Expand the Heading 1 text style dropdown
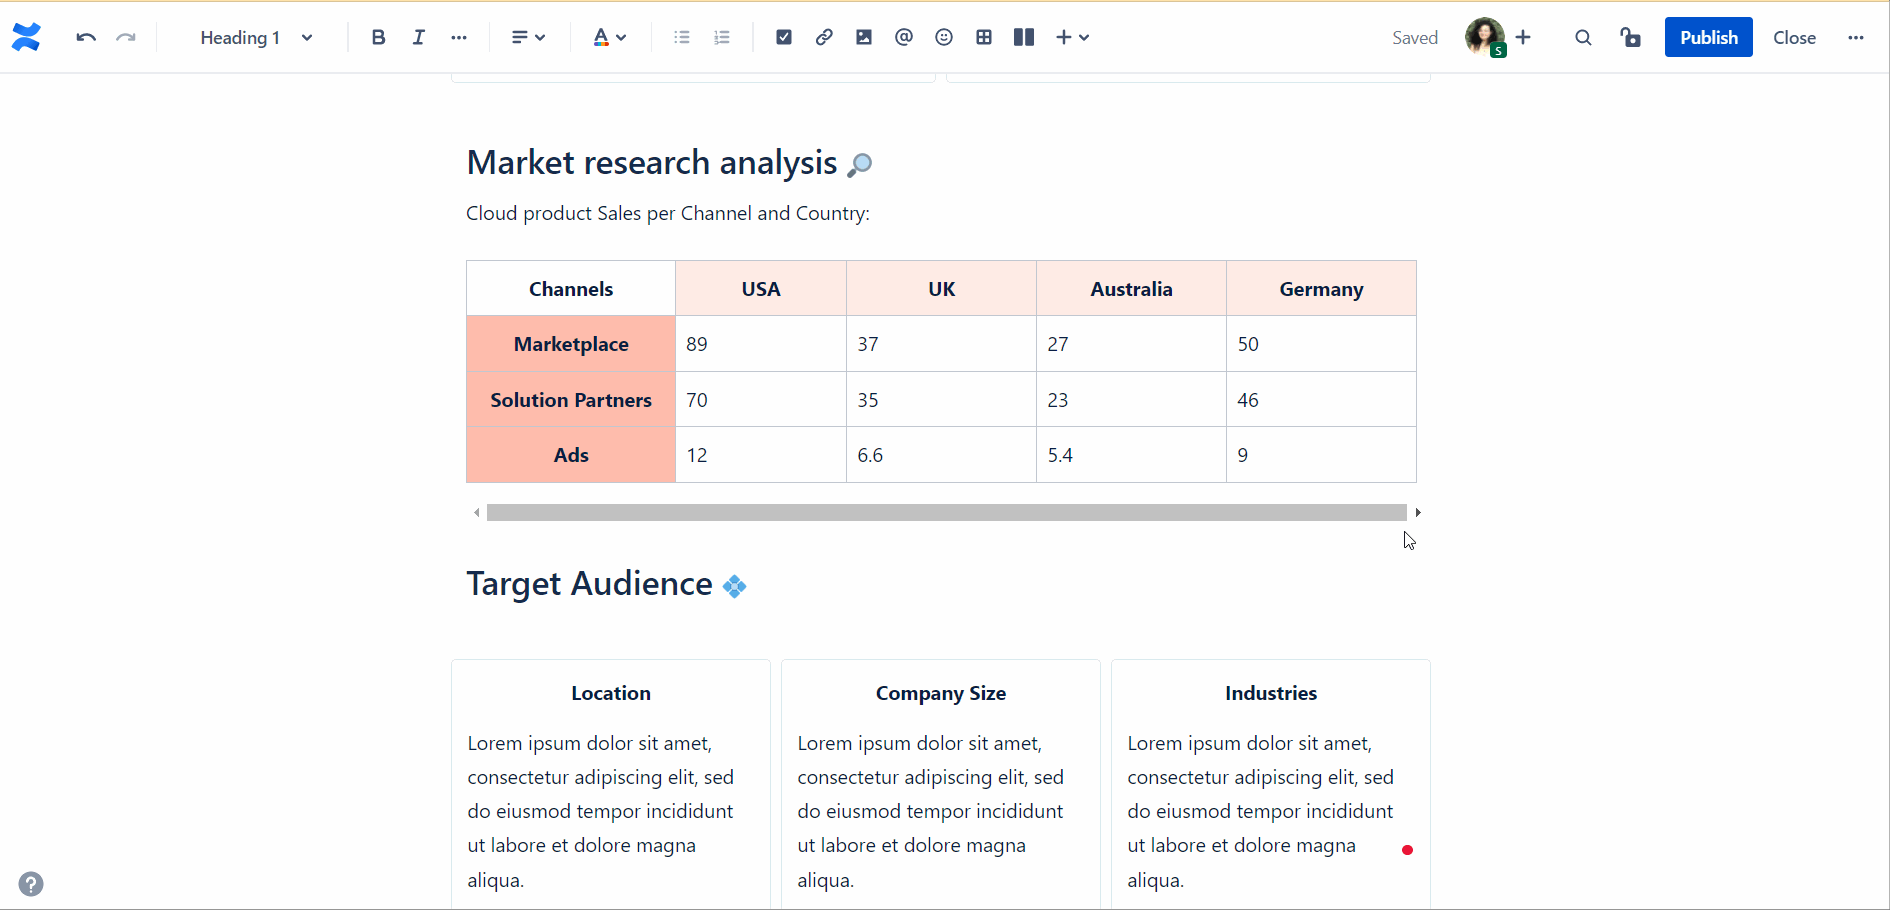The image size is (1890, 910). (256, 38)
